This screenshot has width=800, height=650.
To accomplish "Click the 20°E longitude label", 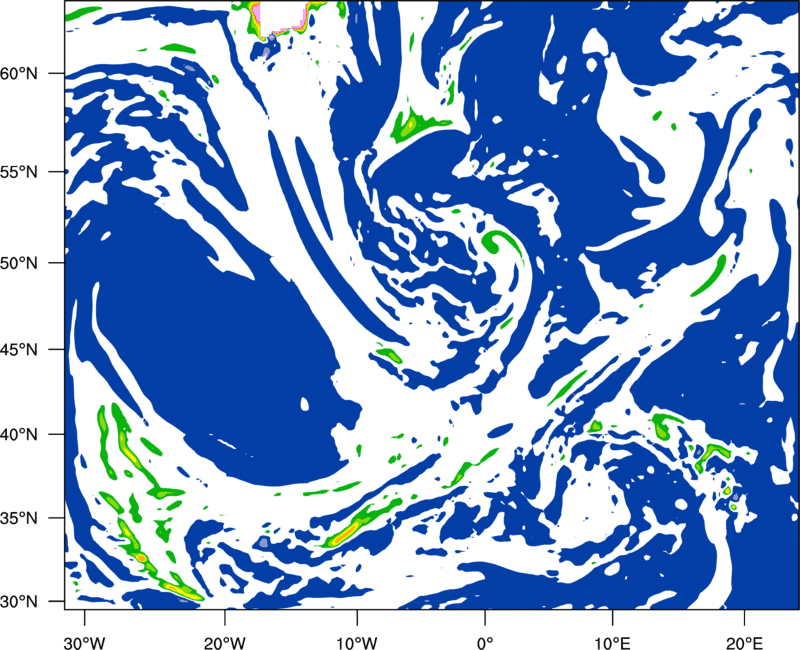I will point(744,643).
